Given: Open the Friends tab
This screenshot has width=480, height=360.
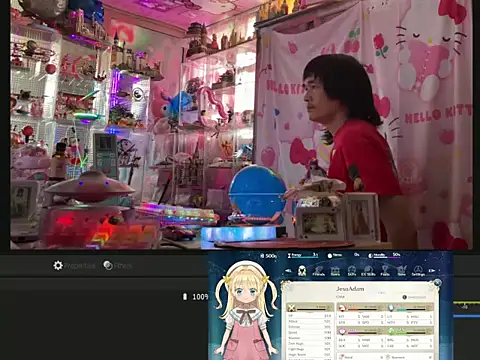Looking at the screenshot, I should pos(319,271).
